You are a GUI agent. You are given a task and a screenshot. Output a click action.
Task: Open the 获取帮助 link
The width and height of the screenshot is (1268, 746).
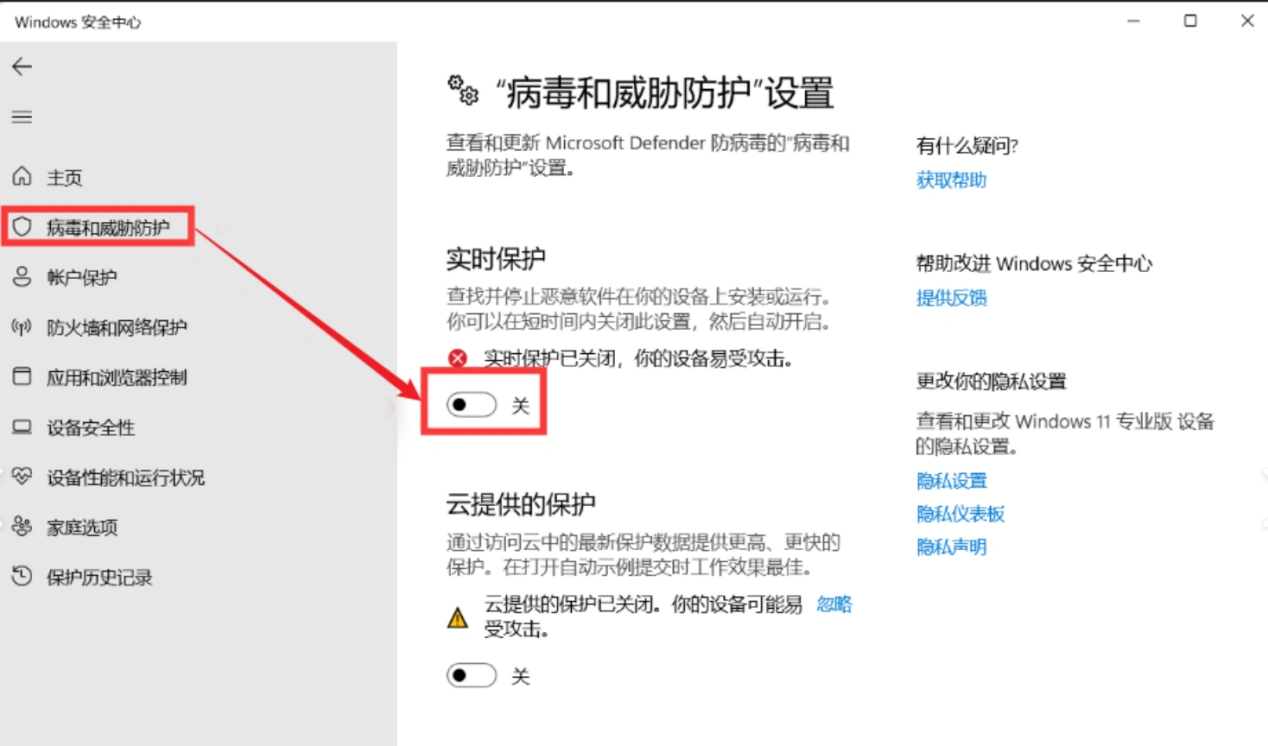click(950, 180)
